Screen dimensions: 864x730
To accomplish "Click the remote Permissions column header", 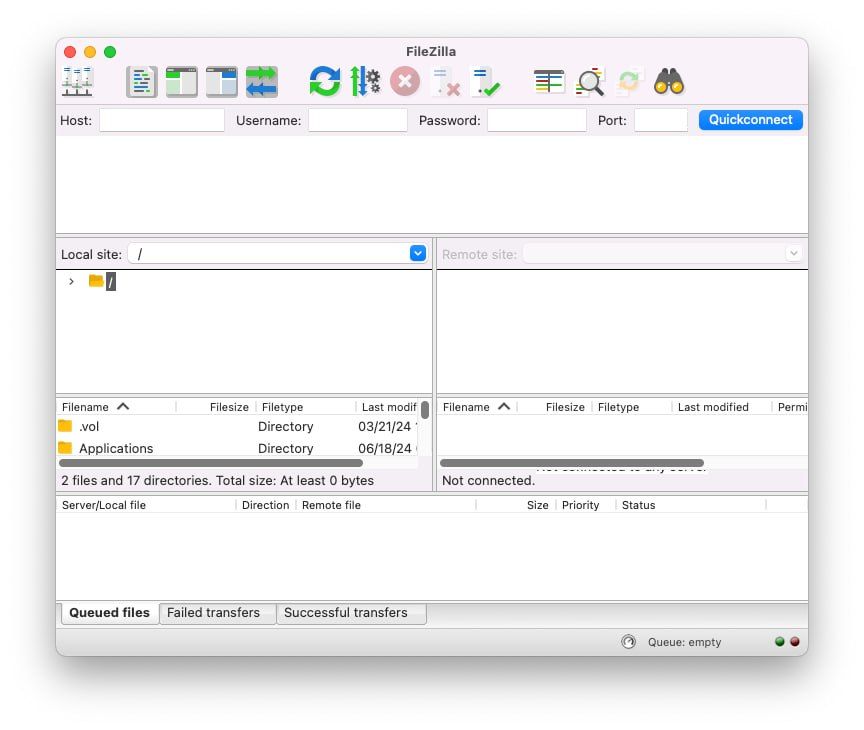I will click(791, 407).
